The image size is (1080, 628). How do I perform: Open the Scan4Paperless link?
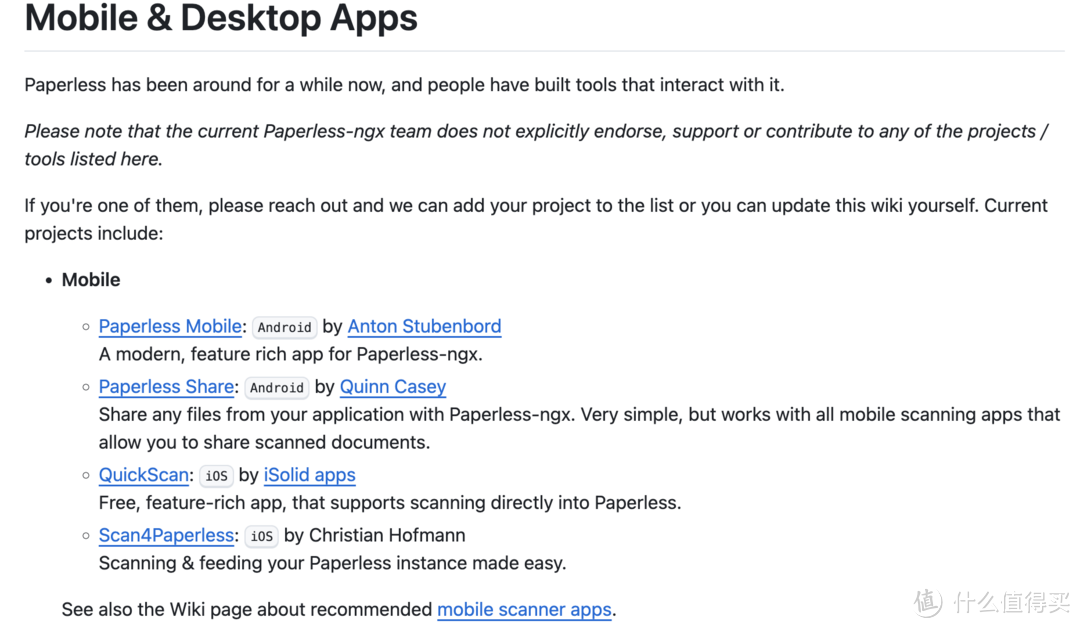pyautogui.click(x=167, y=536)
